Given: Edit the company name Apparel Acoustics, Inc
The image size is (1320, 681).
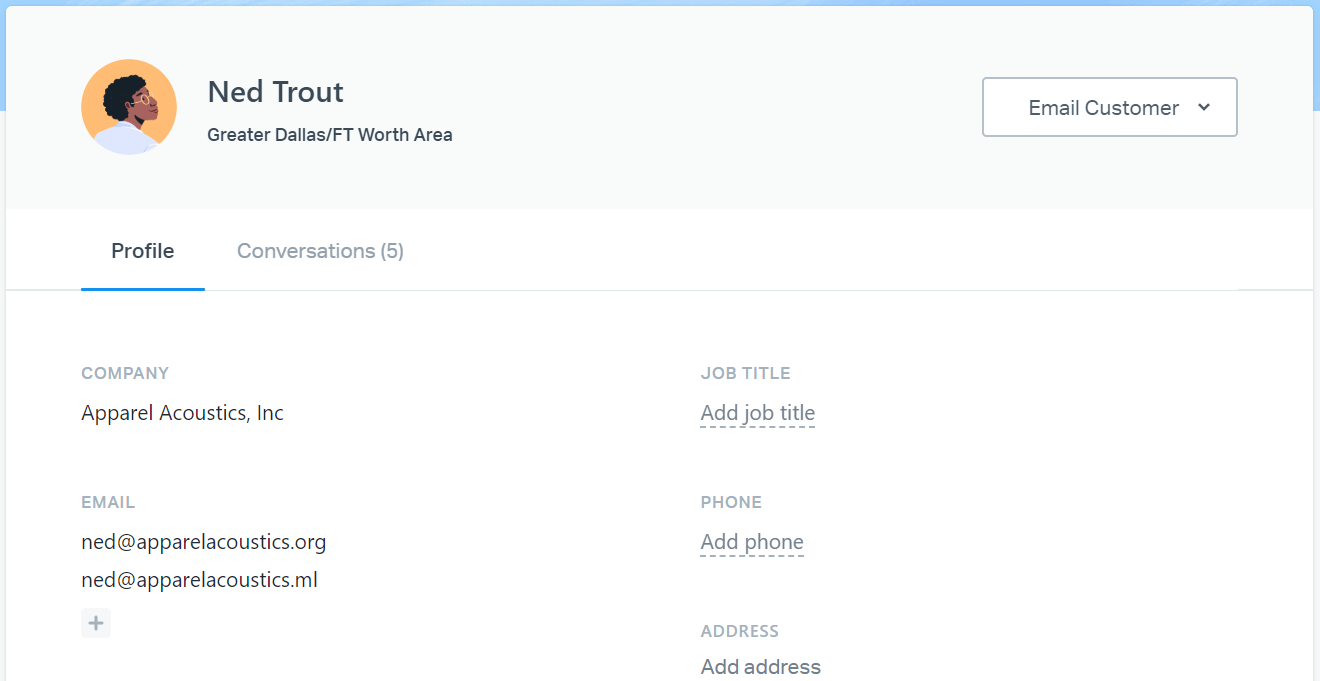Looking at the screenshot, I should [x=182, y=413].
